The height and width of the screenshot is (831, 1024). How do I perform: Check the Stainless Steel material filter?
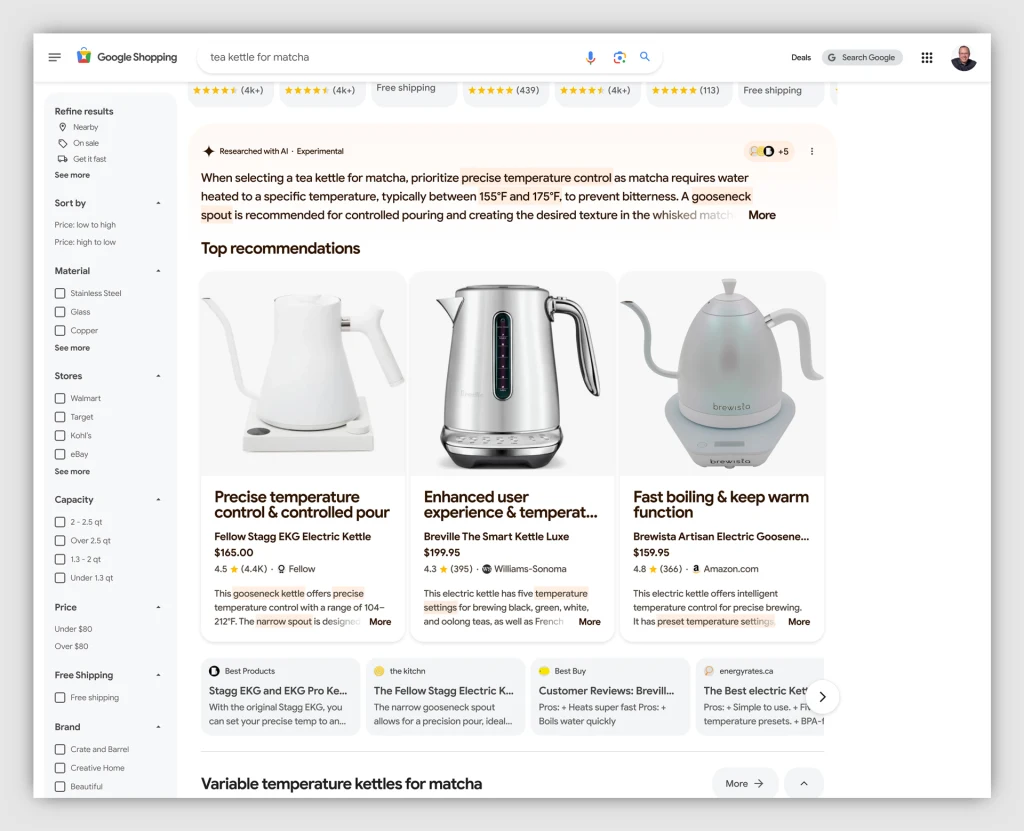60,293
